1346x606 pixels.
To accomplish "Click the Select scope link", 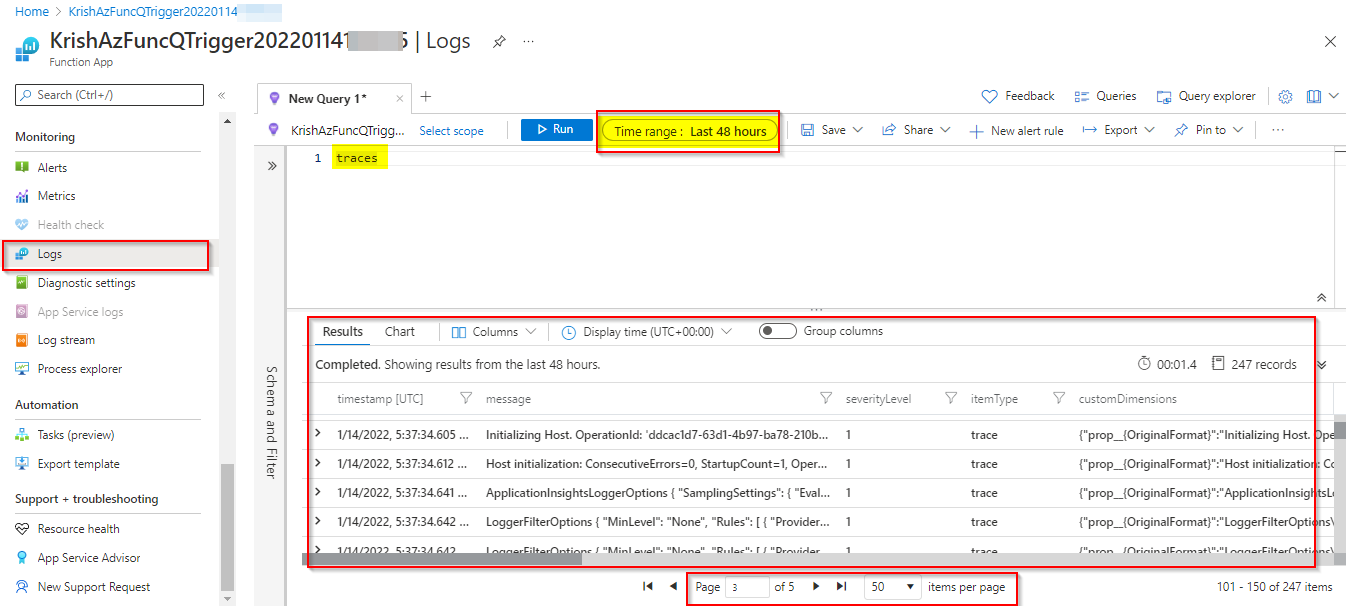I will click(x=451, y=131).
